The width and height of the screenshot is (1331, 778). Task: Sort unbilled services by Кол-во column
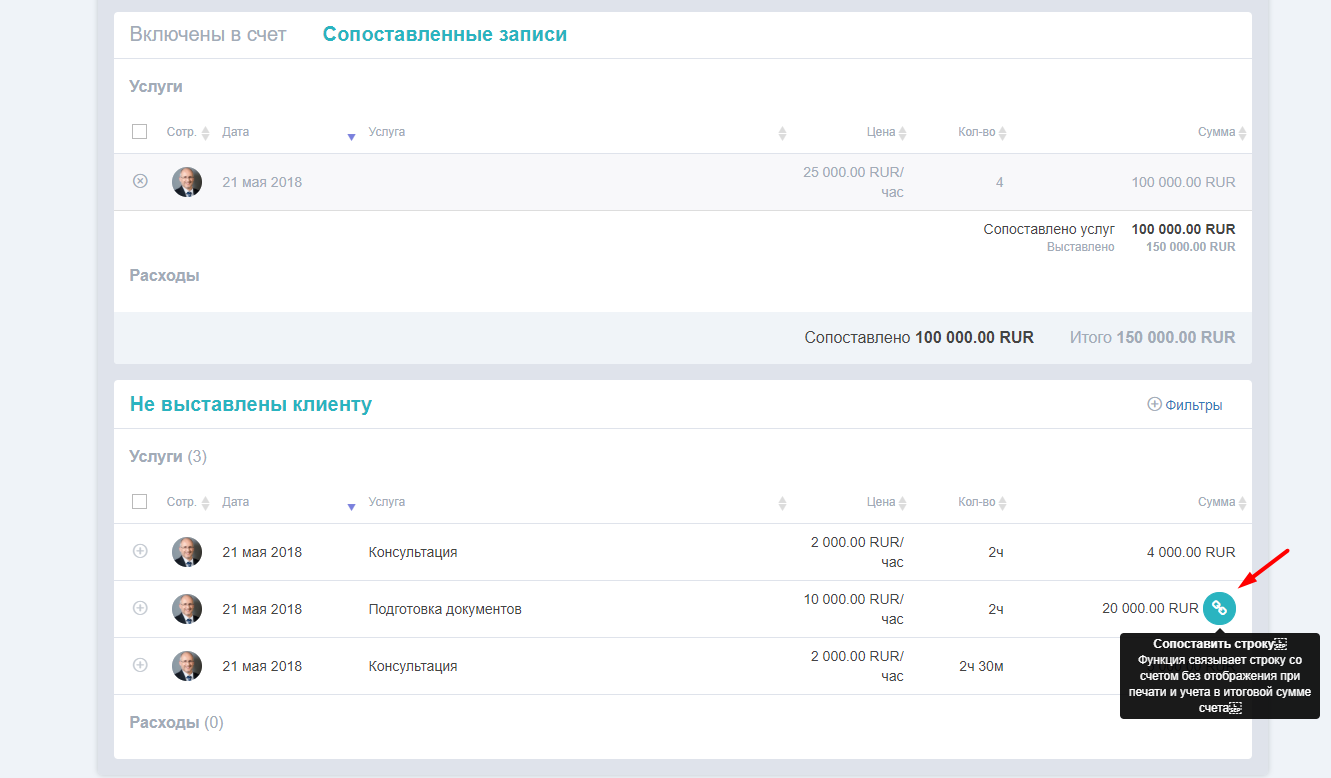coord(982,502)
